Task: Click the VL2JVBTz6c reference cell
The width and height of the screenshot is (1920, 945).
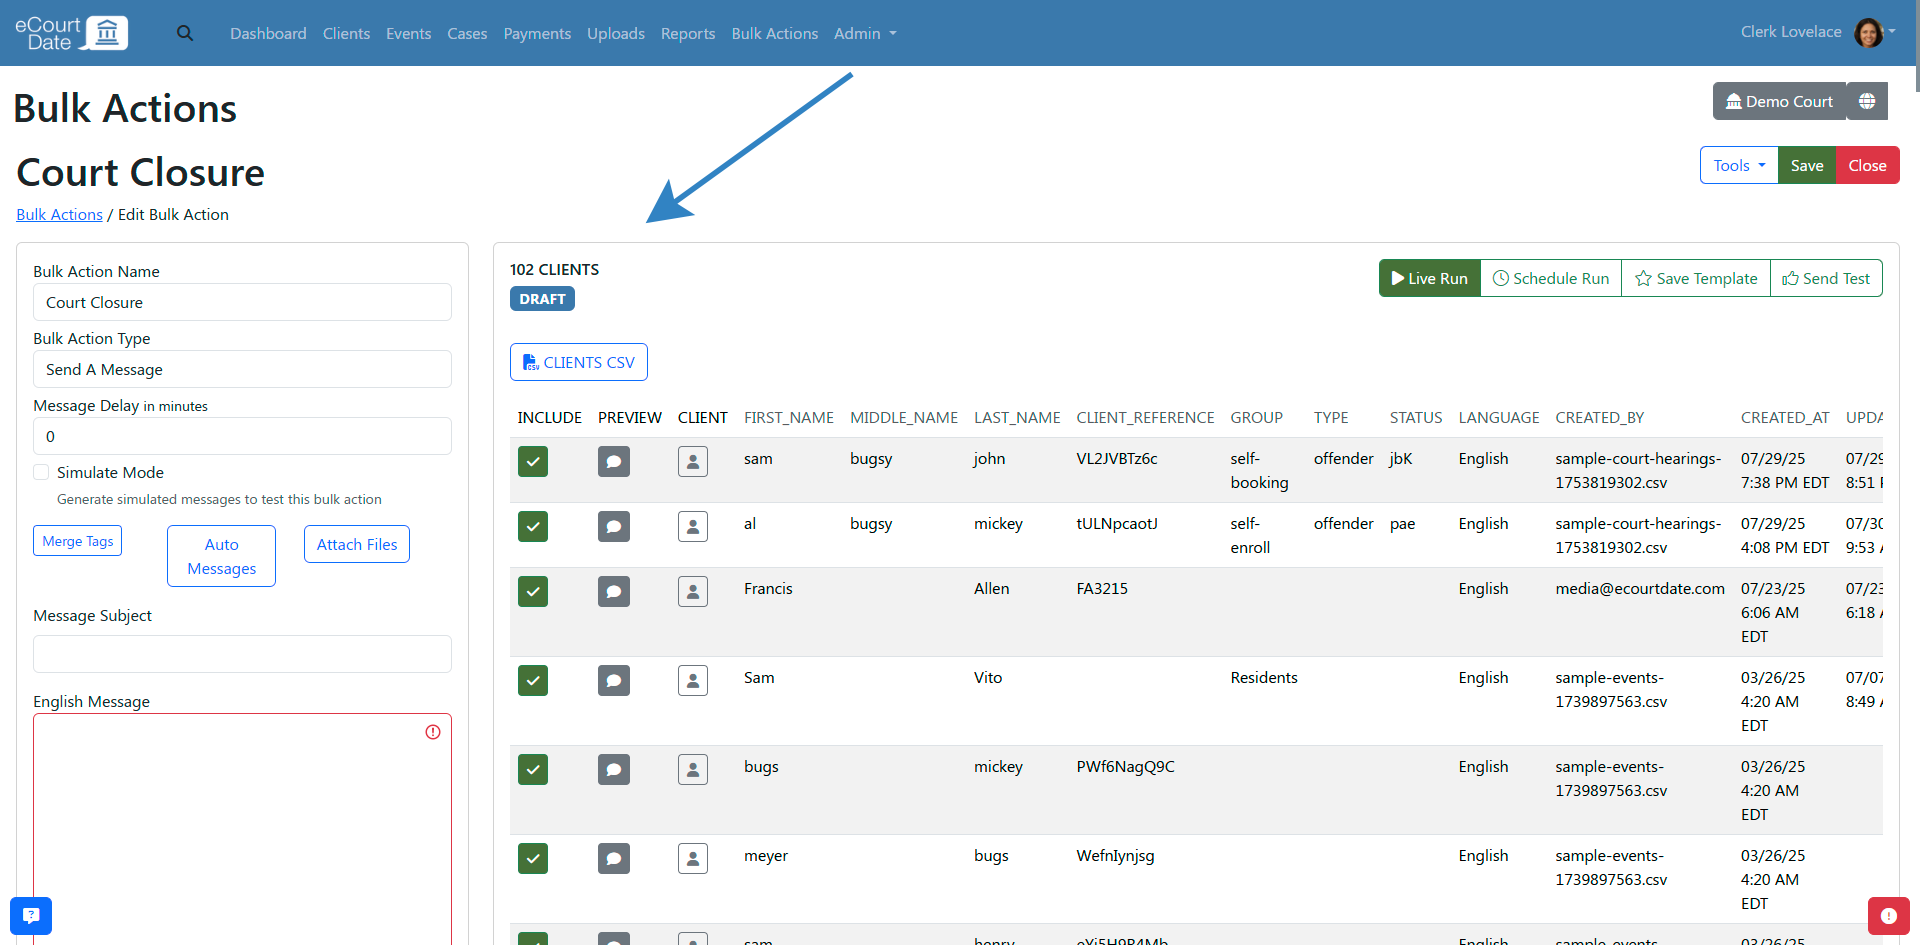Action: (1117, 458)
